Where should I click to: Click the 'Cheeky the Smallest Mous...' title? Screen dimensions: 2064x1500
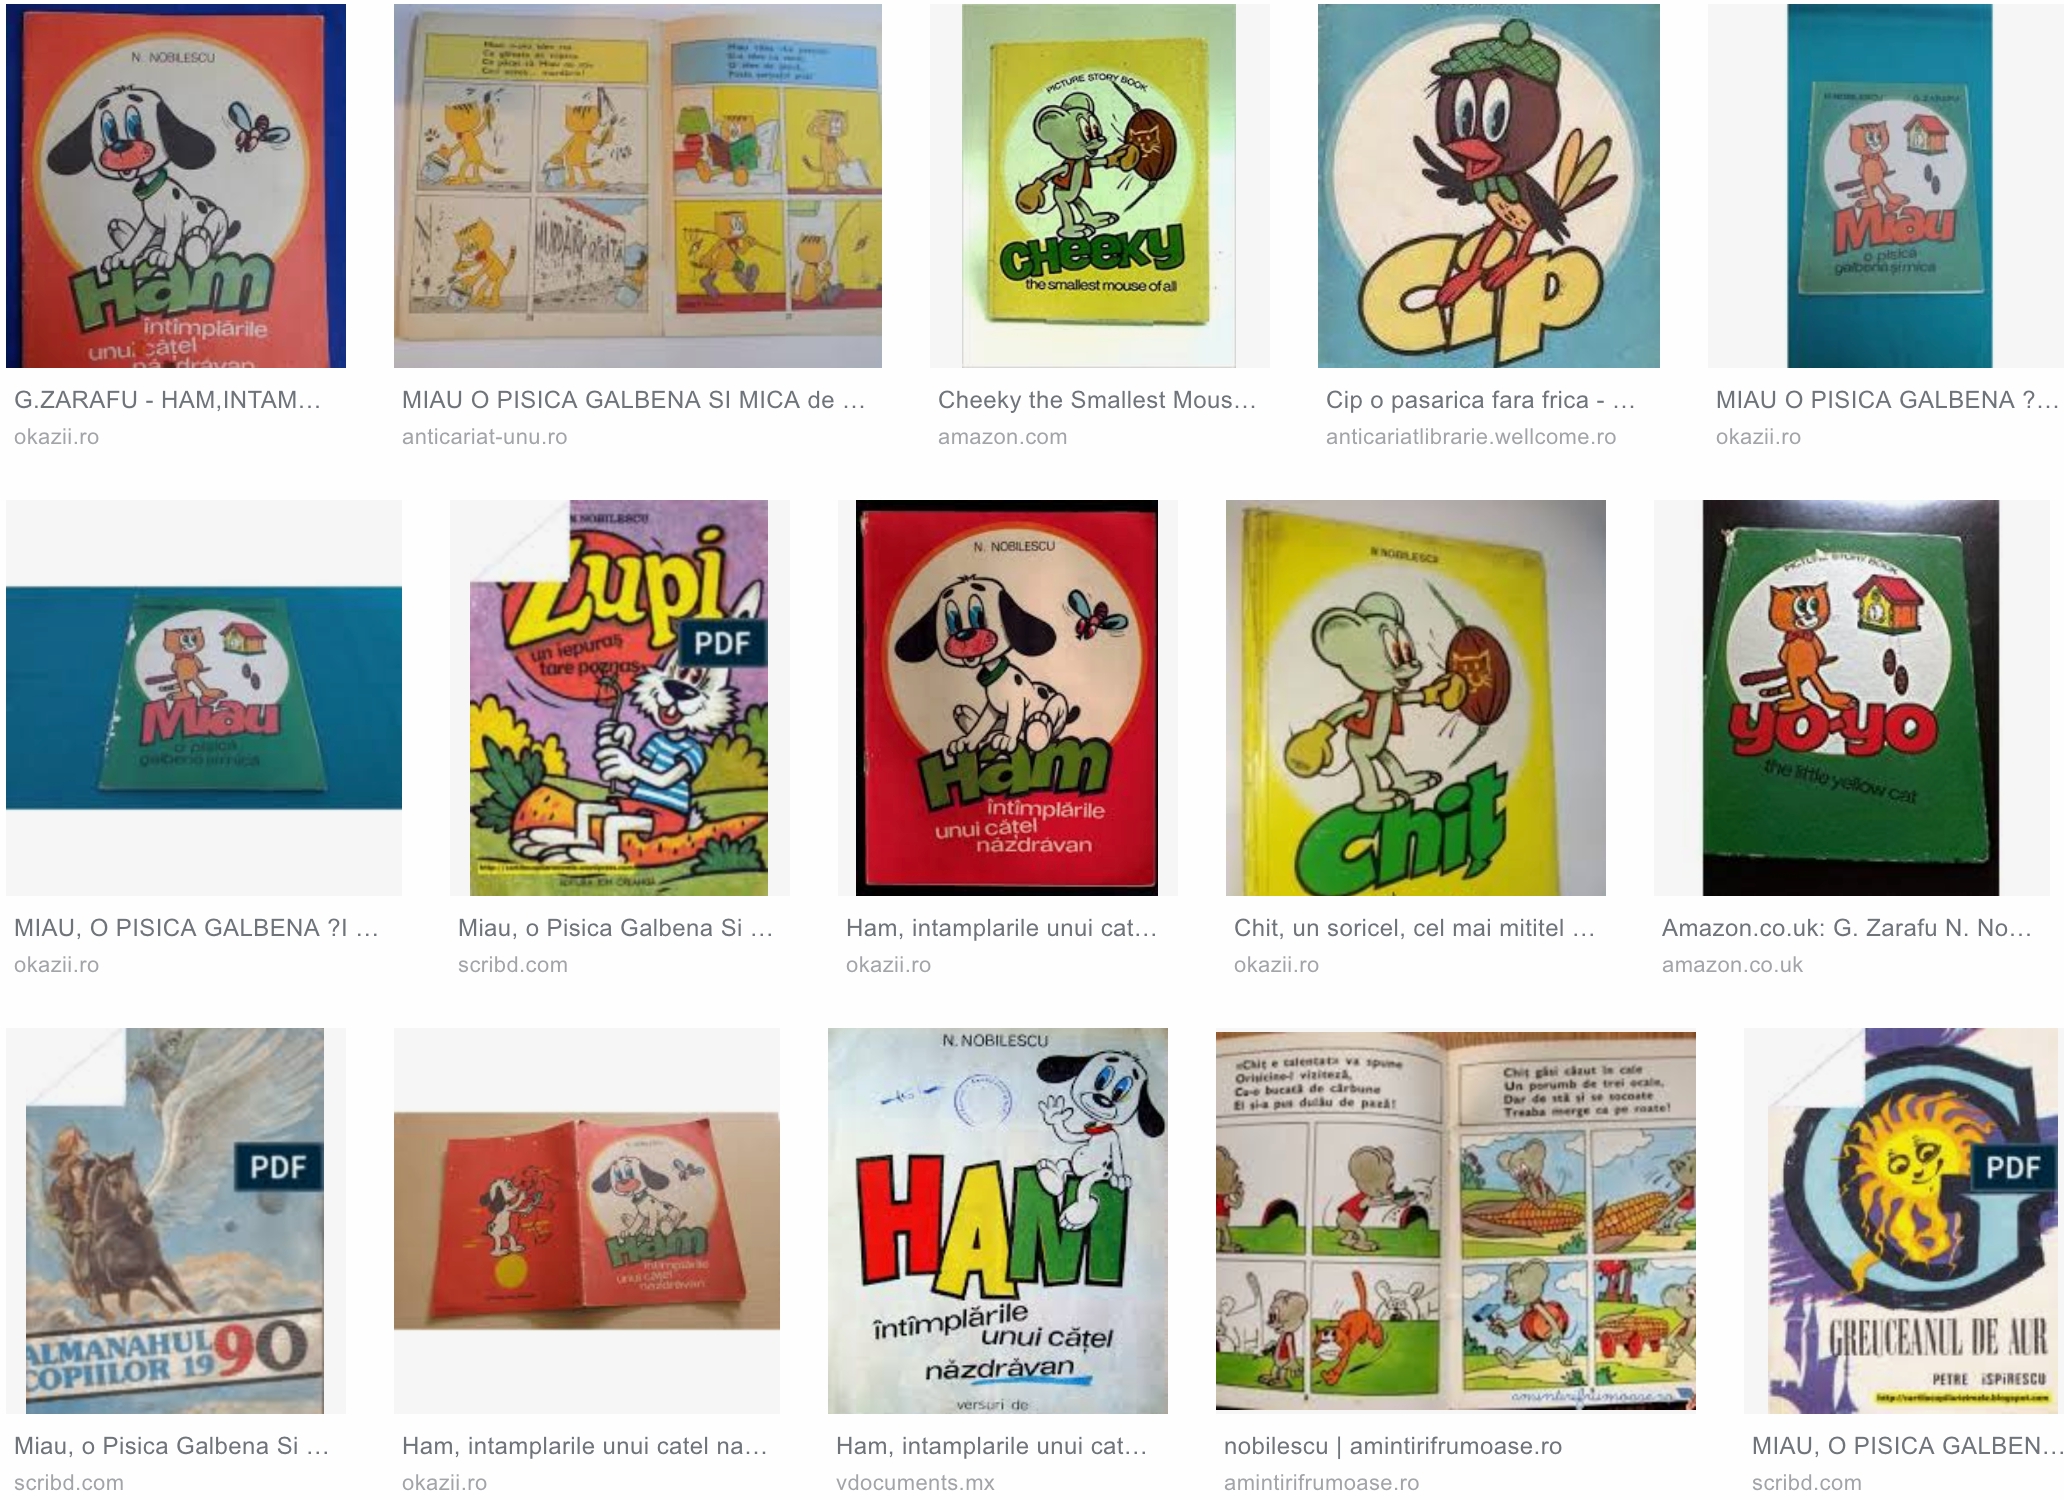(1096, 400)
